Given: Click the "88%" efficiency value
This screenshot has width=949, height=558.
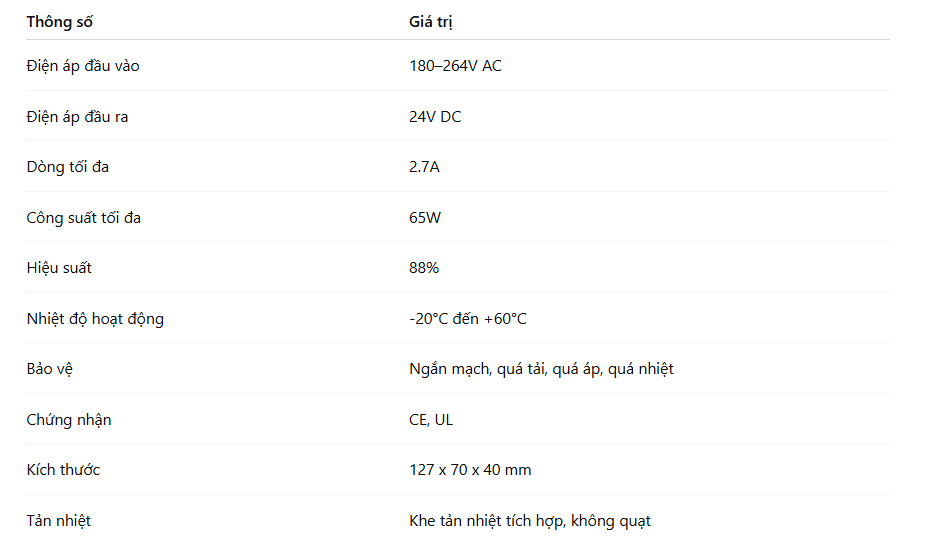Looking at the screenshot, I should [x=424, y=268].
